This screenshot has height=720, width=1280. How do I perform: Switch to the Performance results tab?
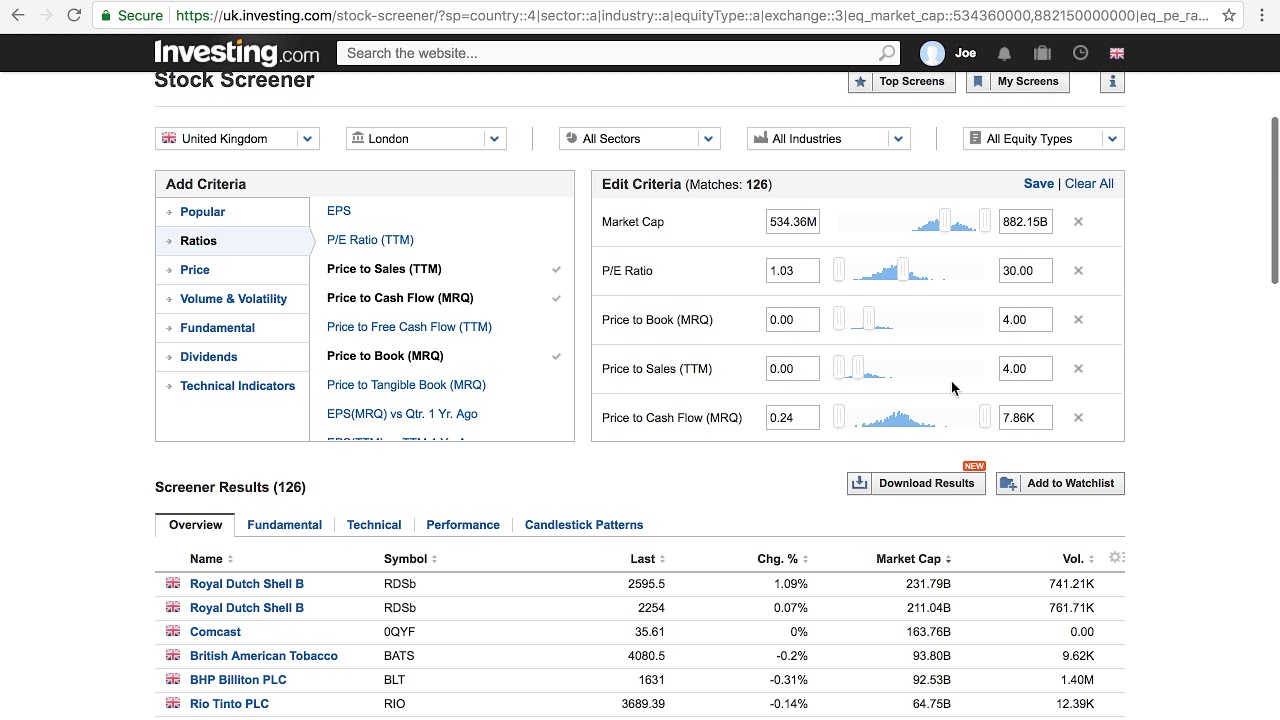463,525
